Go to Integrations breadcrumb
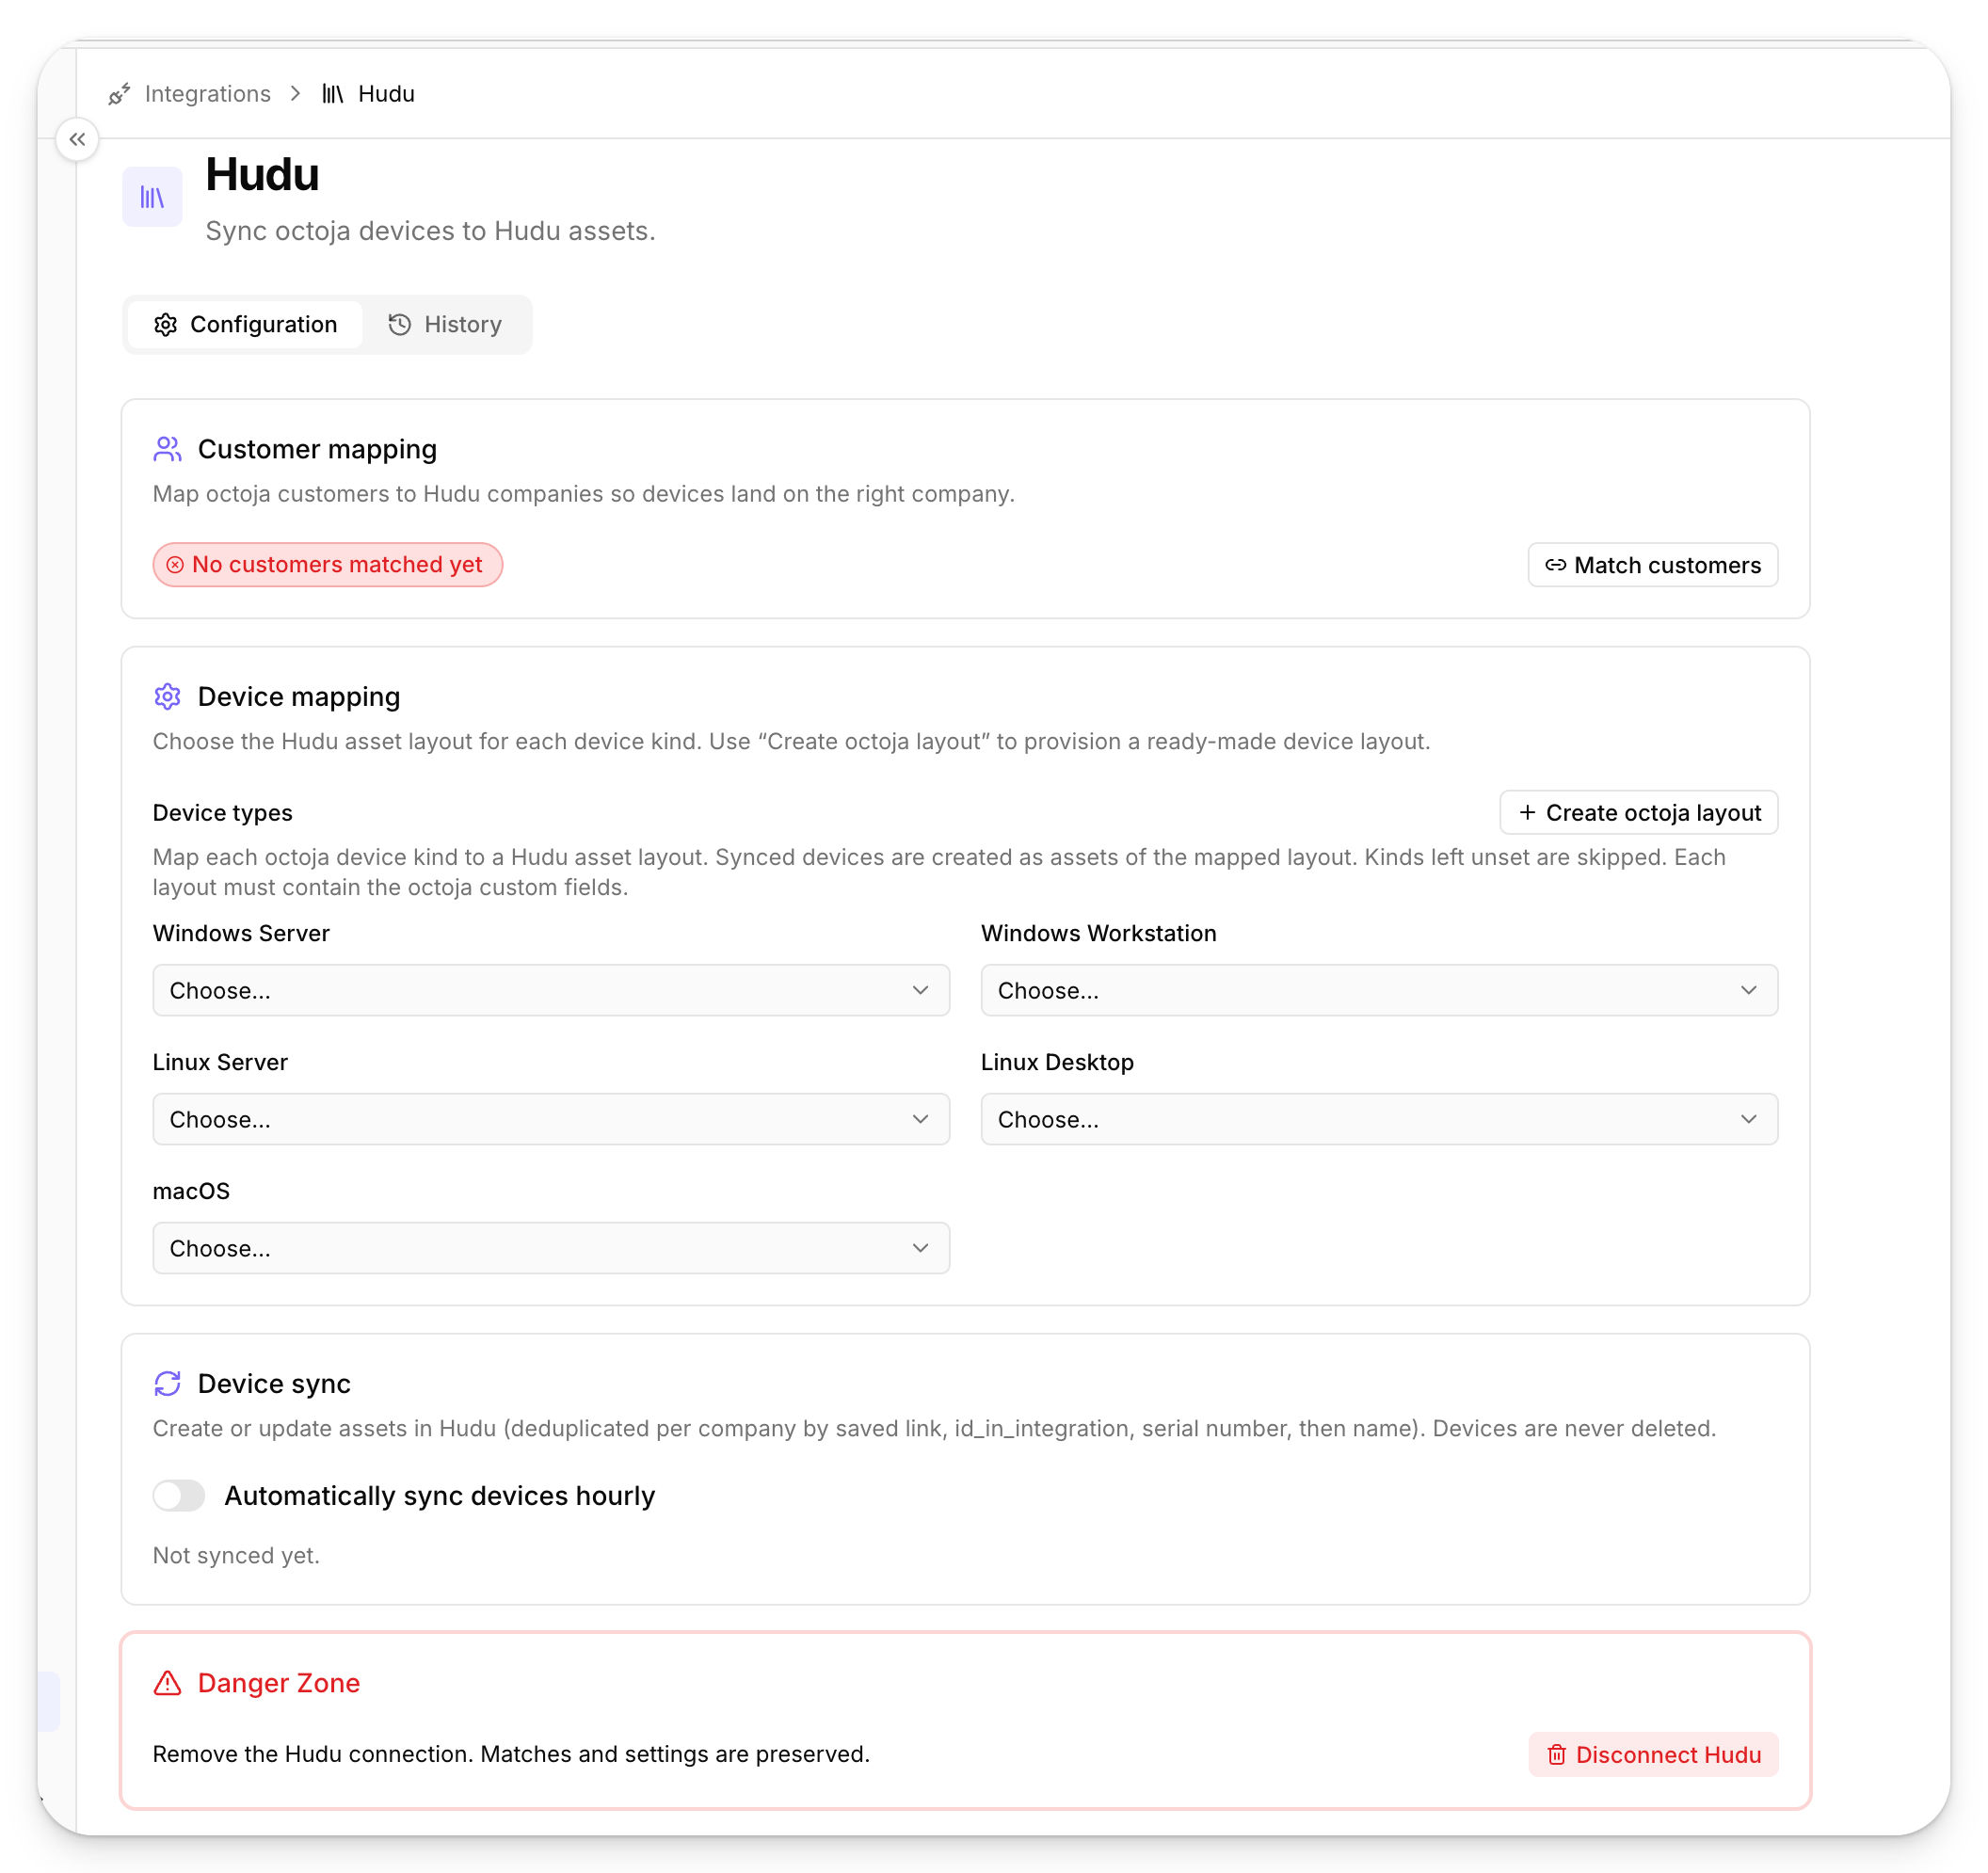1988x1873 pixels. (x=208, y=94)
